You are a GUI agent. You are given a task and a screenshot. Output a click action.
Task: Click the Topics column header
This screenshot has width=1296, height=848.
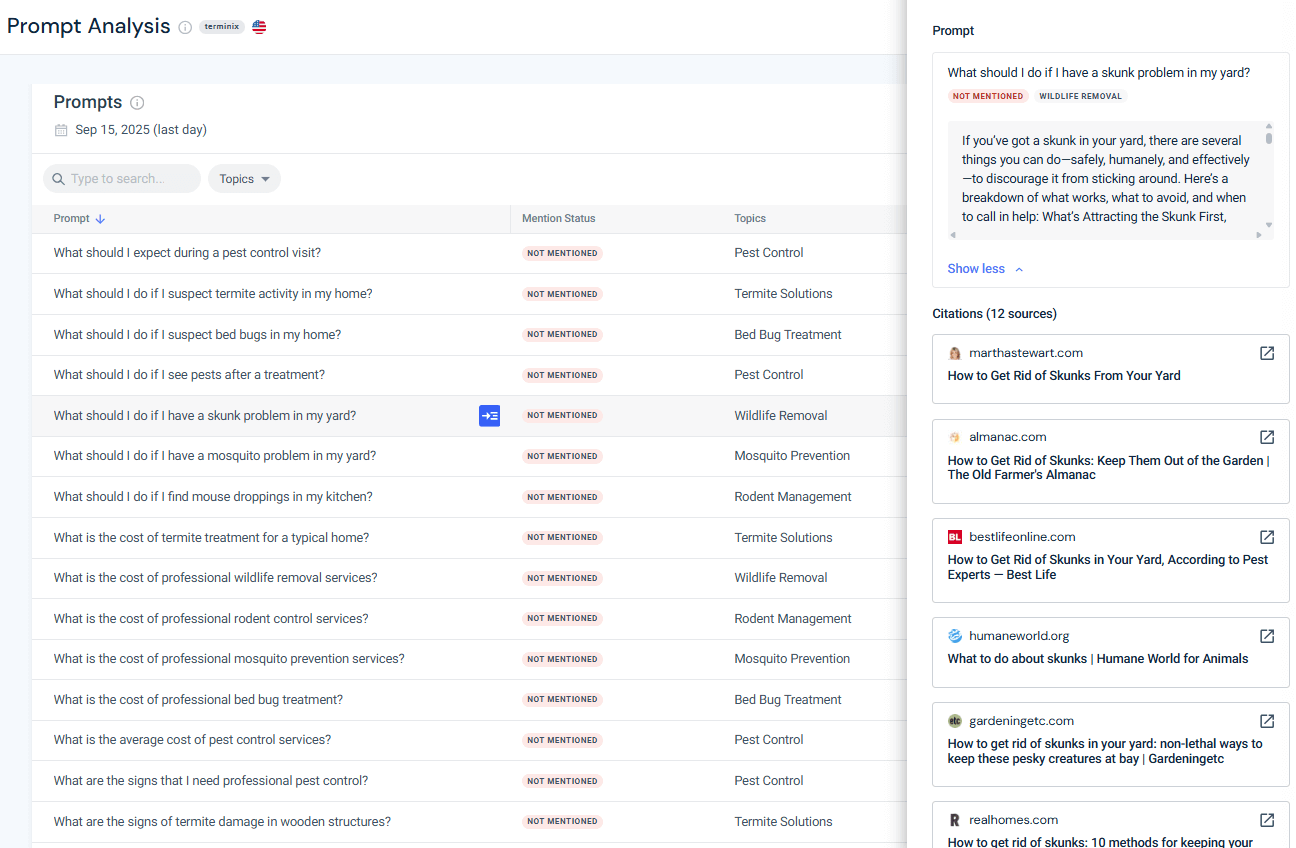pos(750,219)
